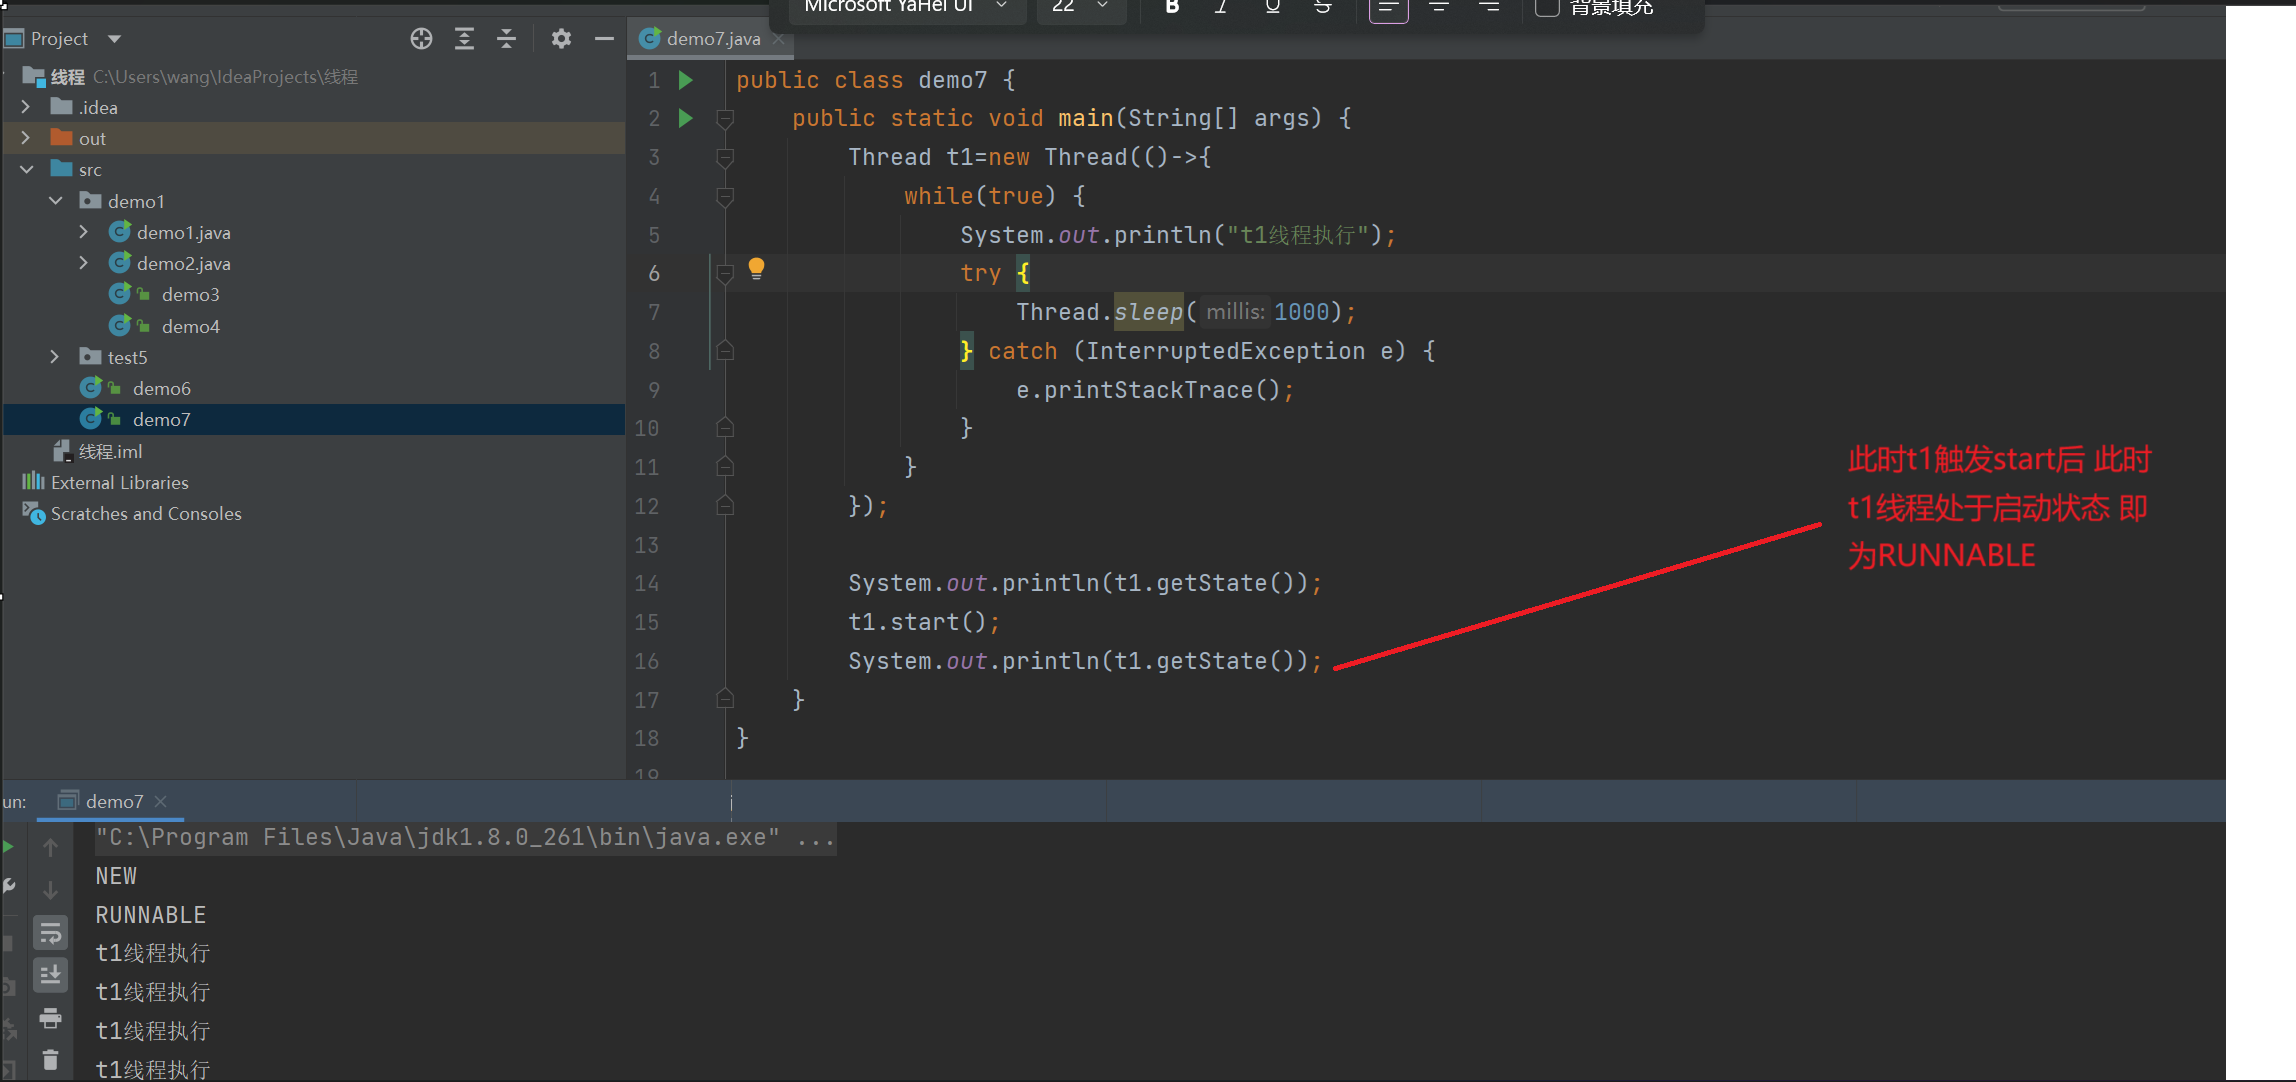Click the Collapse All icon in Project panel
Image resolution: width=2296 pixels, height=1082 pixels.
pyautogui.click(x=507, y=39)
